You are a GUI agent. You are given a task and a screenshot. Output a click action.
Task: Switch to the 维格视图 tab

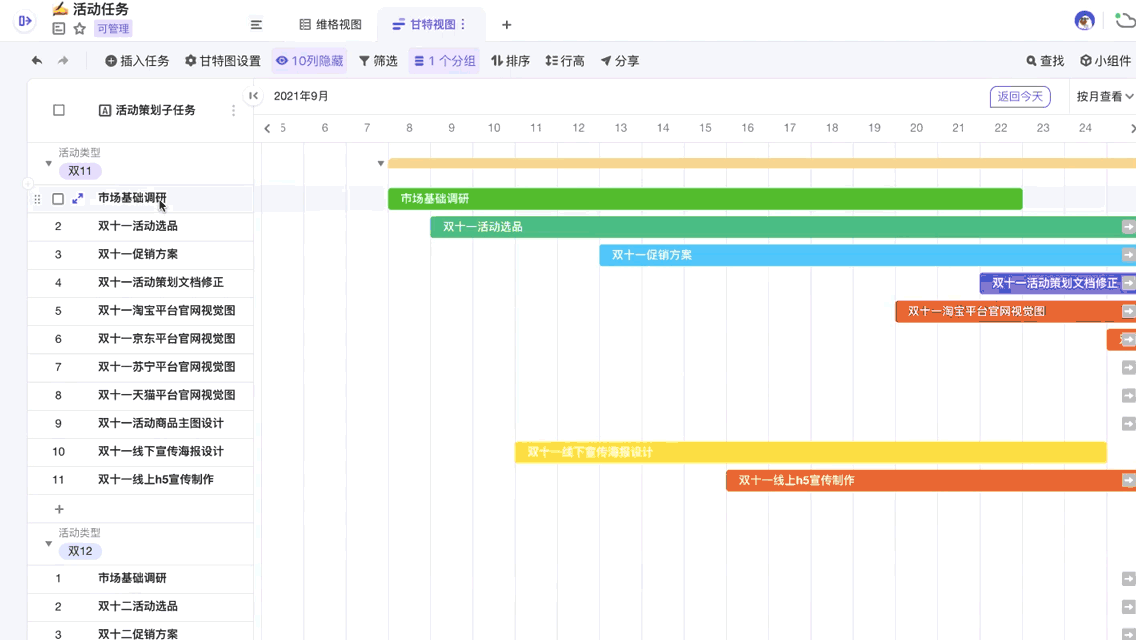330,25
